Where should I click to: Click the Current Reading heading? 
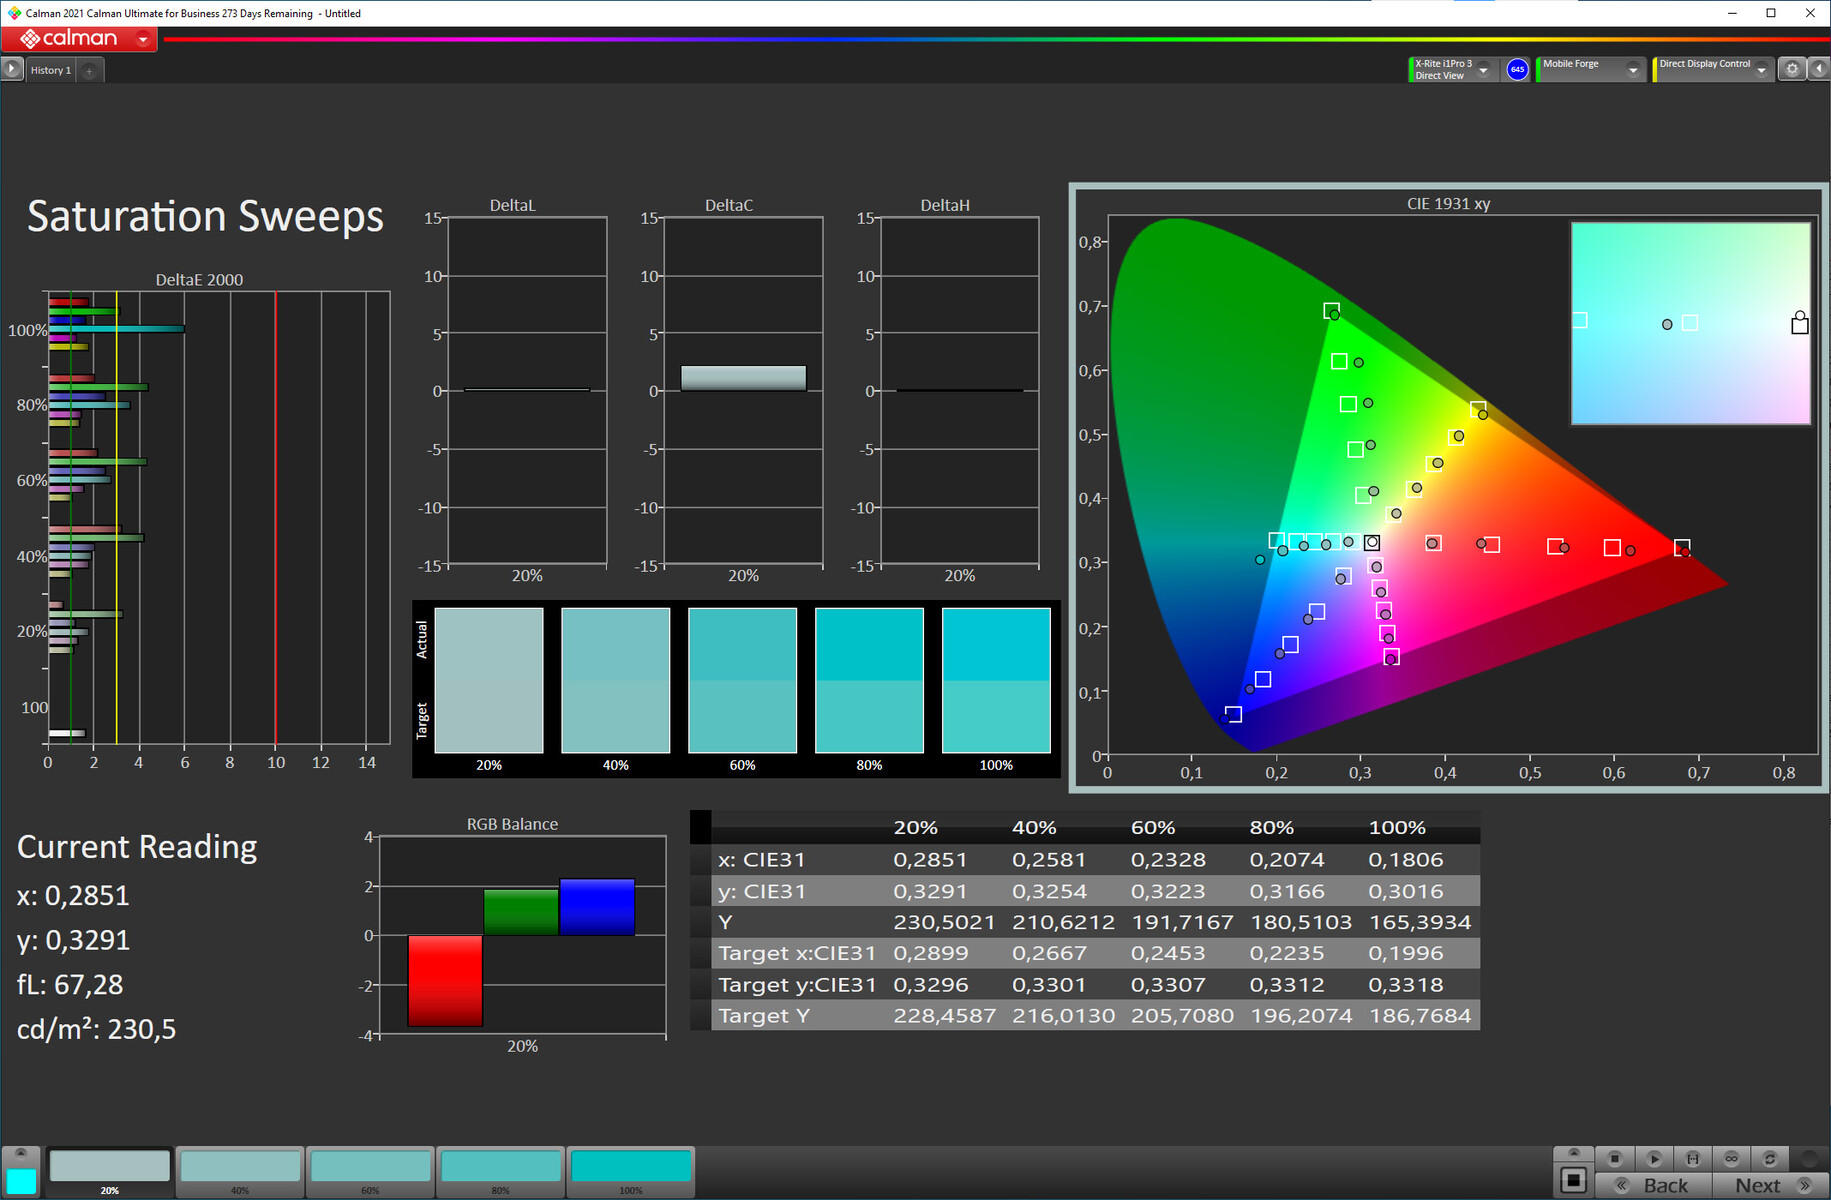point(137,847)
